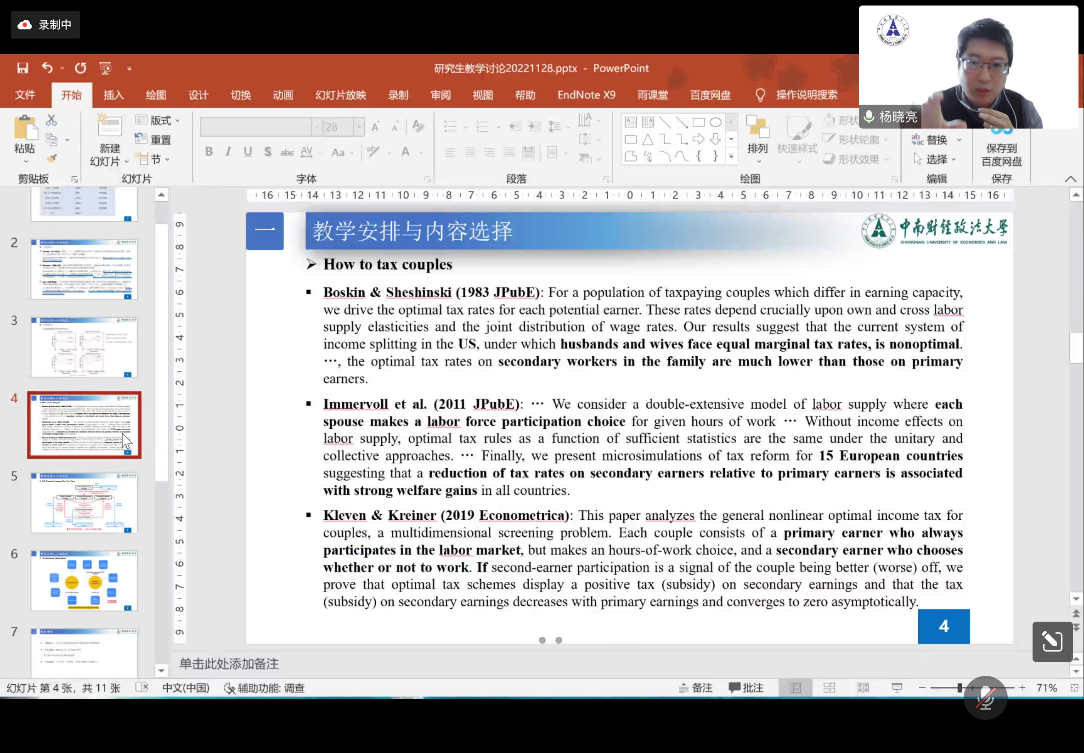Switch to Slide Sorter view icon
Viewport: 1084px width, 753px height.
point(829,688)
